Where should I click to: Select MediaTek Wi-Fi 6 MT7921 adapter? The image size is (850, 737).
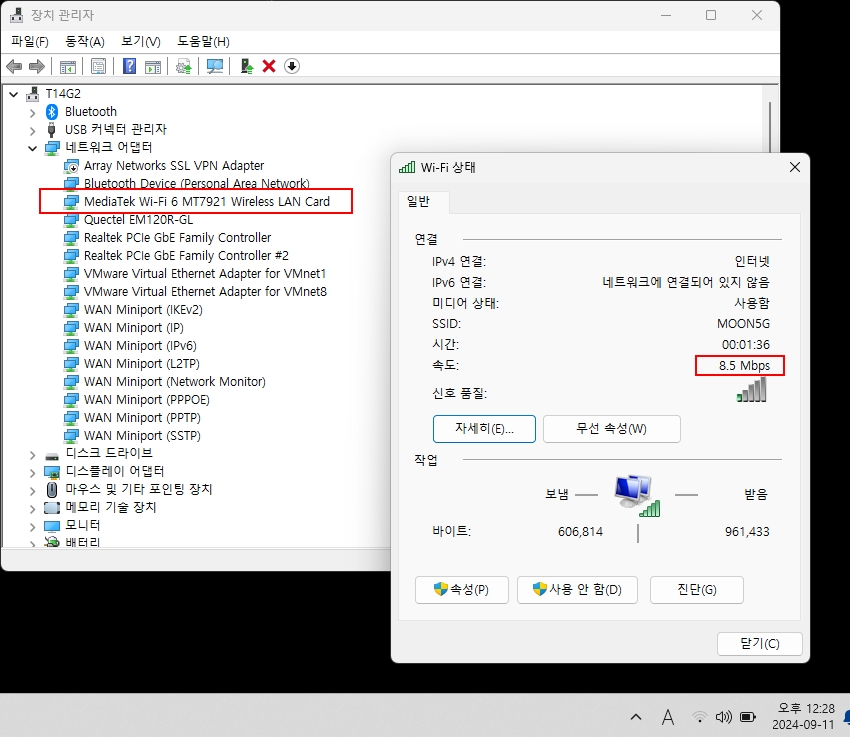[x=207, y=202]
